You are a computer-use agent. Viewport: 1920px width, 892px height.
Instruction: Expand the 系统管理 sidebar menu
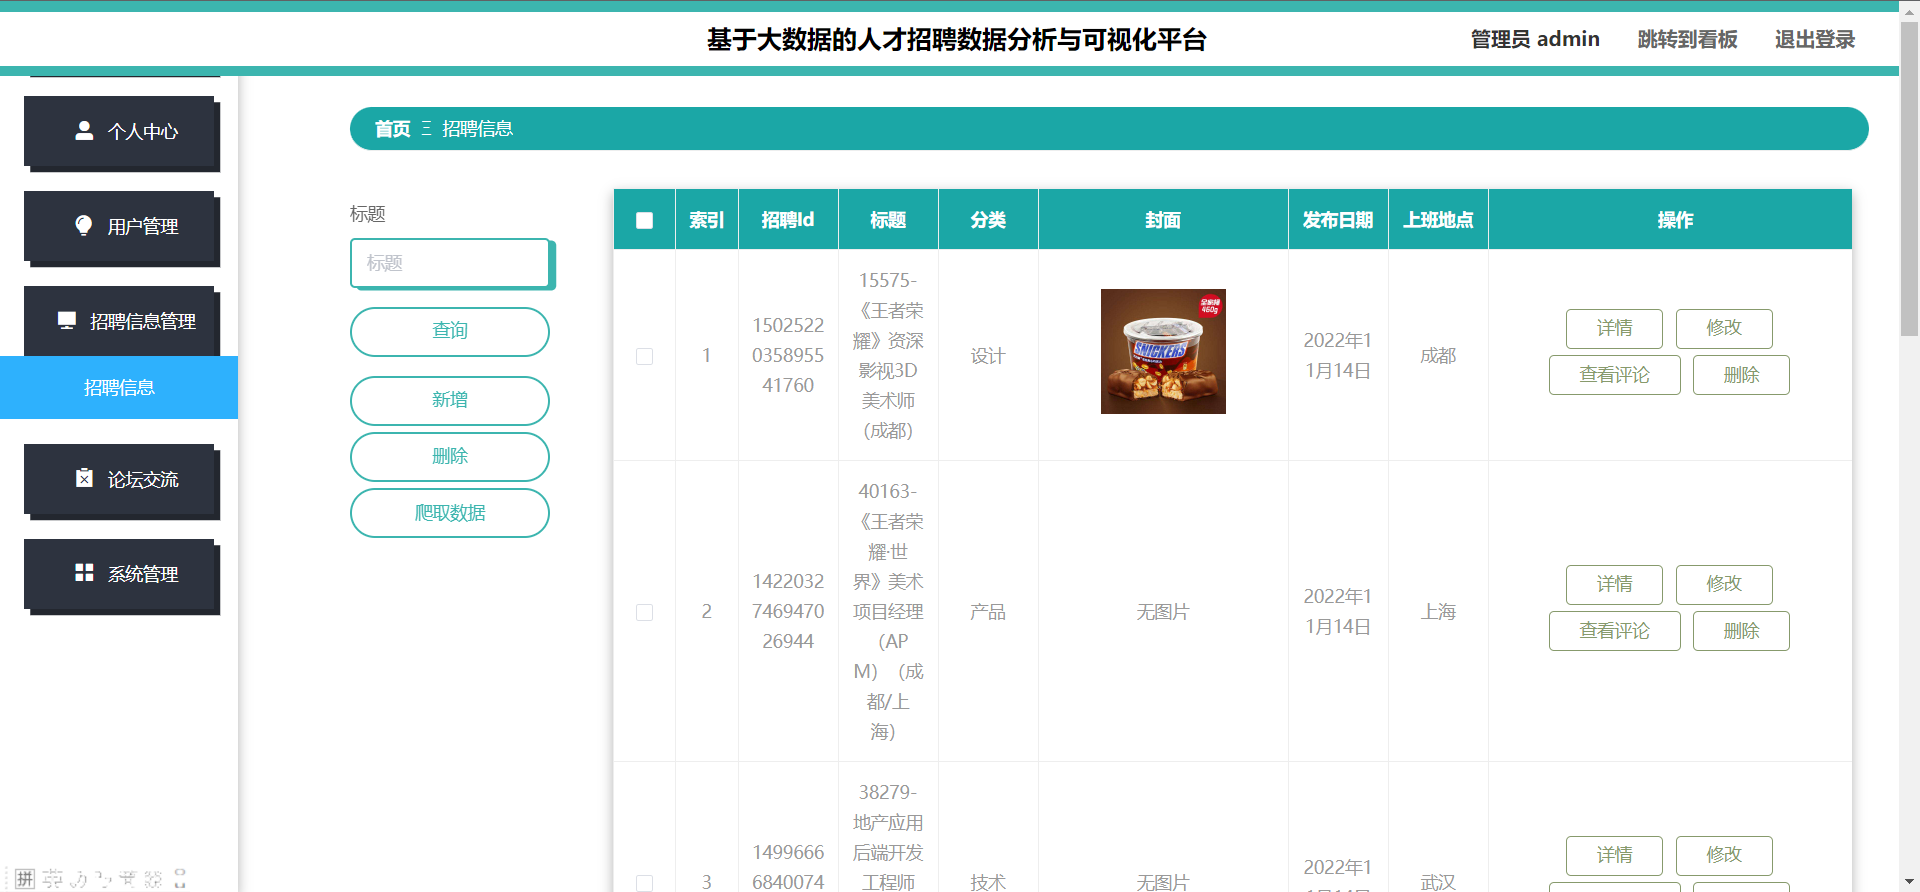click(121, 574)
